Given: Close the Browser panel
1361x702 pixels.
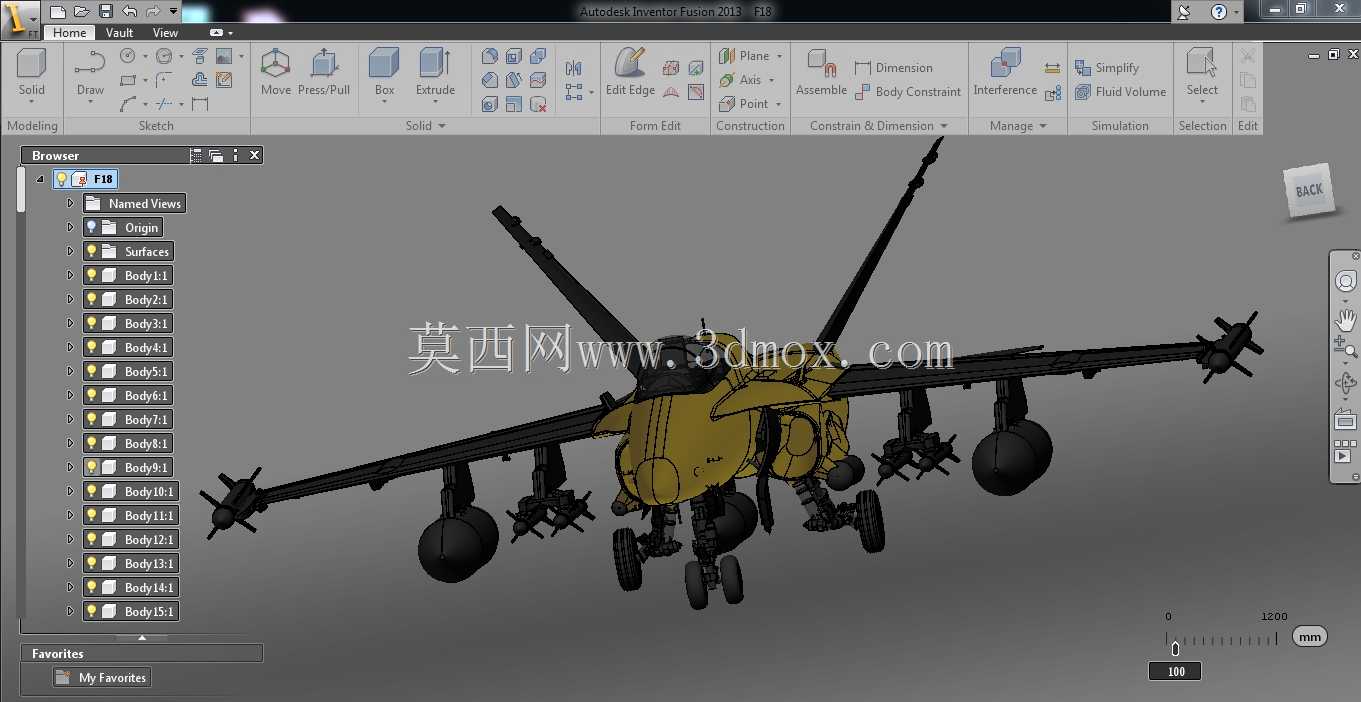Looking at the screenshot, I should point(254,155).
